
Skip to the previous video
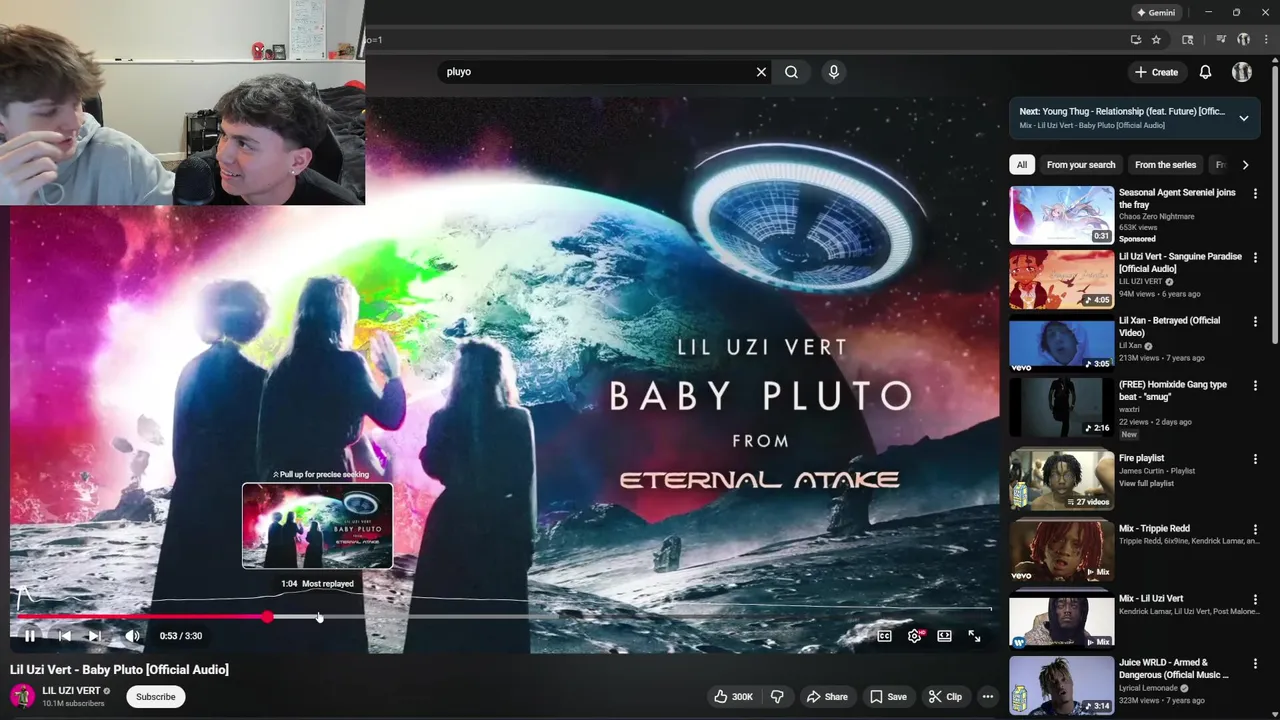pos(64,636)
